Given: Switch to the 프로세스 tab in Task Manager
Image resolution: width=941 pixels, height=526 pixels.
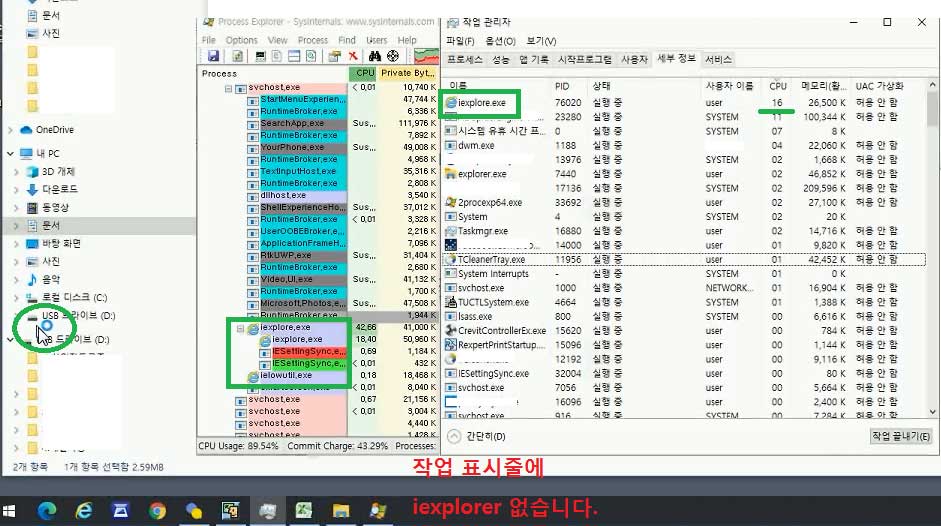Looking at the screenshot, I should [x=465, y=59].
